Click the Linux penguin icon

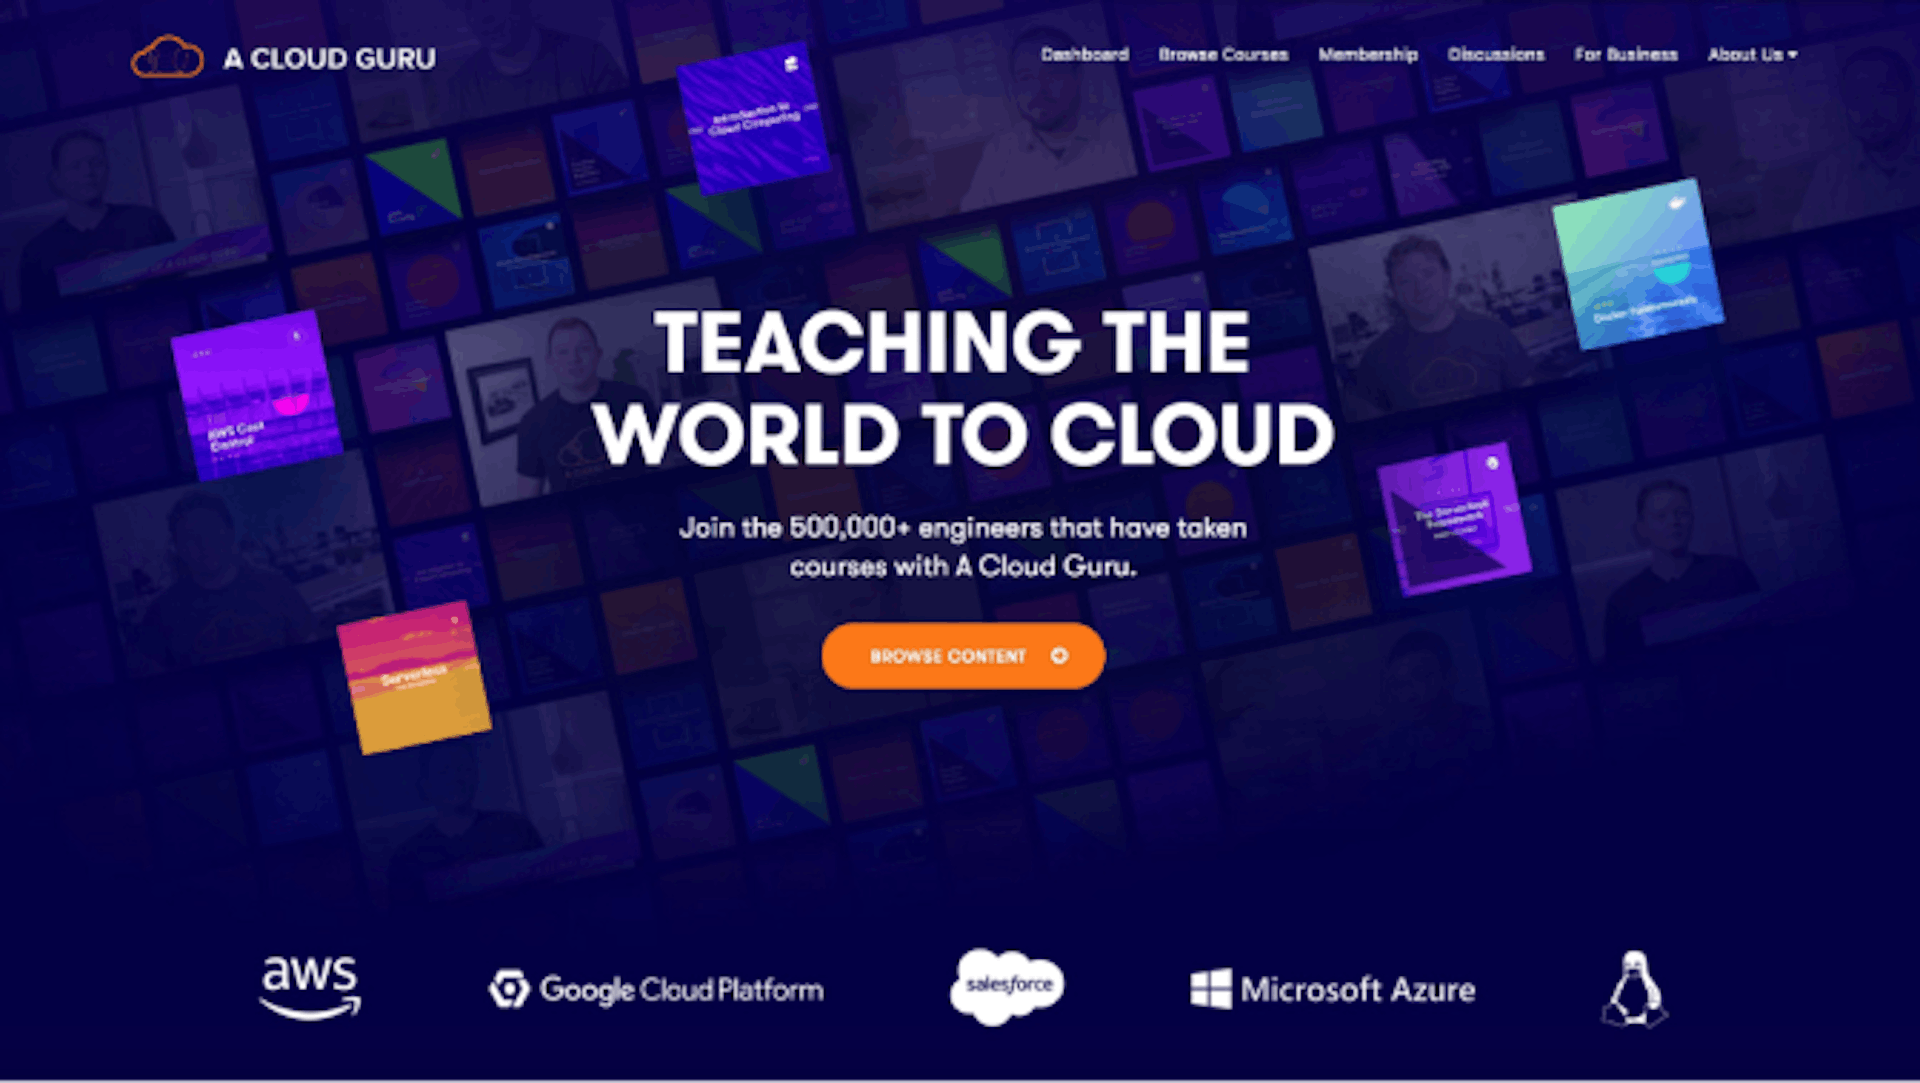1634,988
